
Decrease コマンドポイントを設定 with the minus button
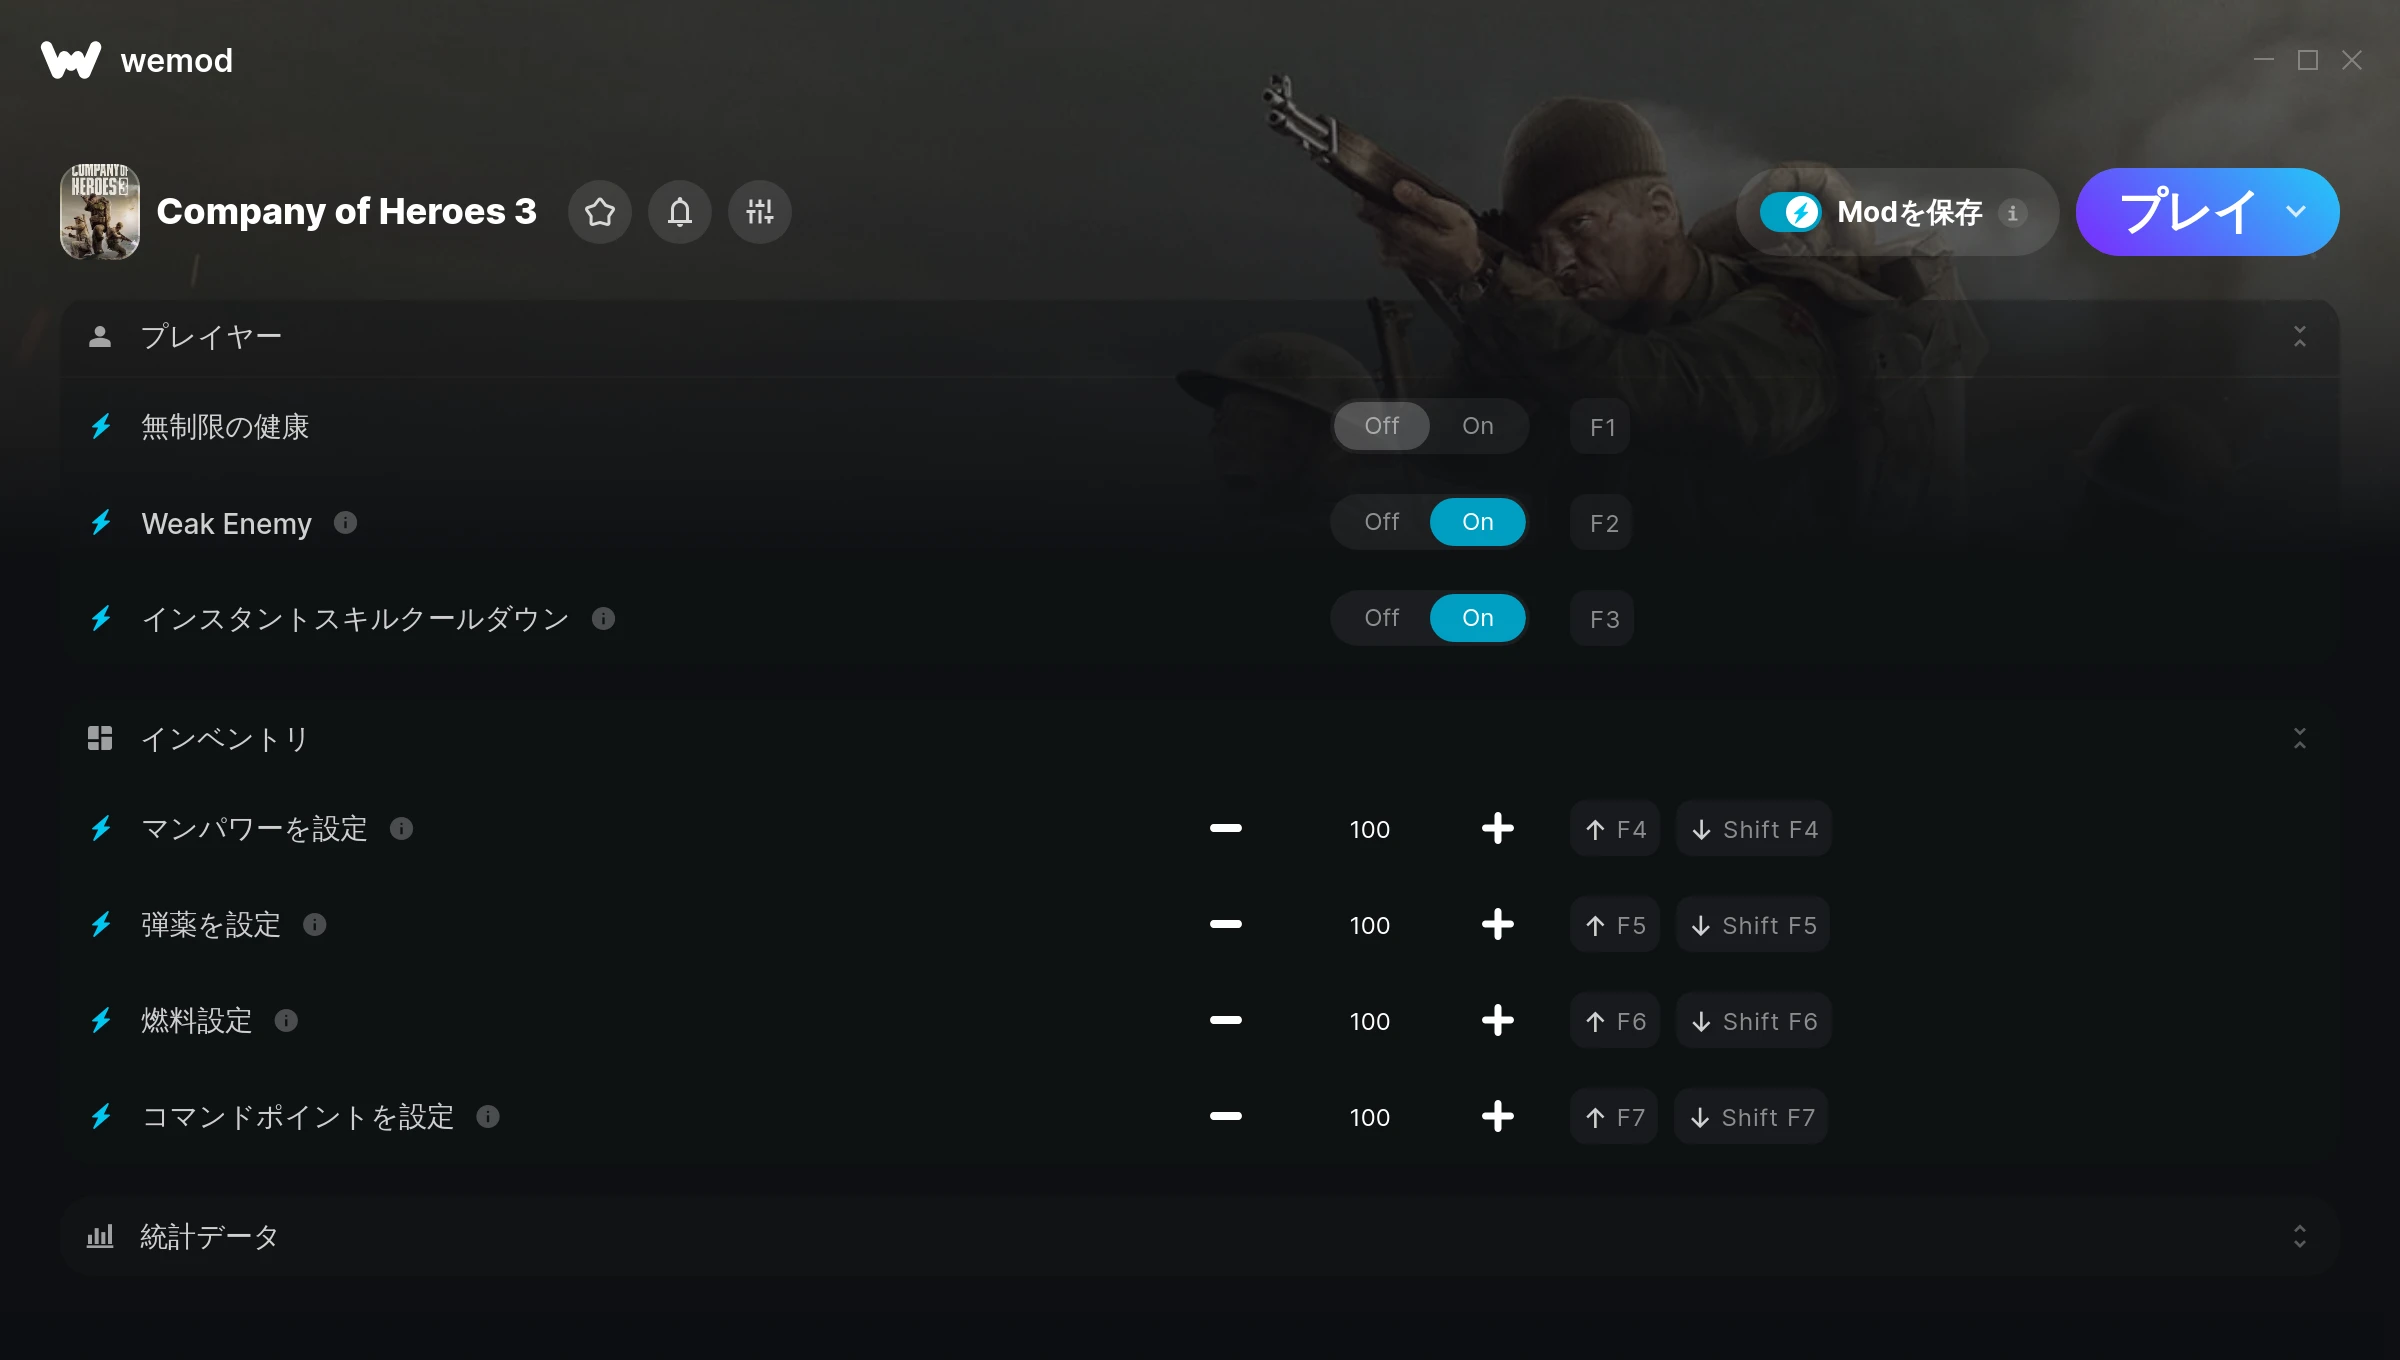coord(1225,1116)
